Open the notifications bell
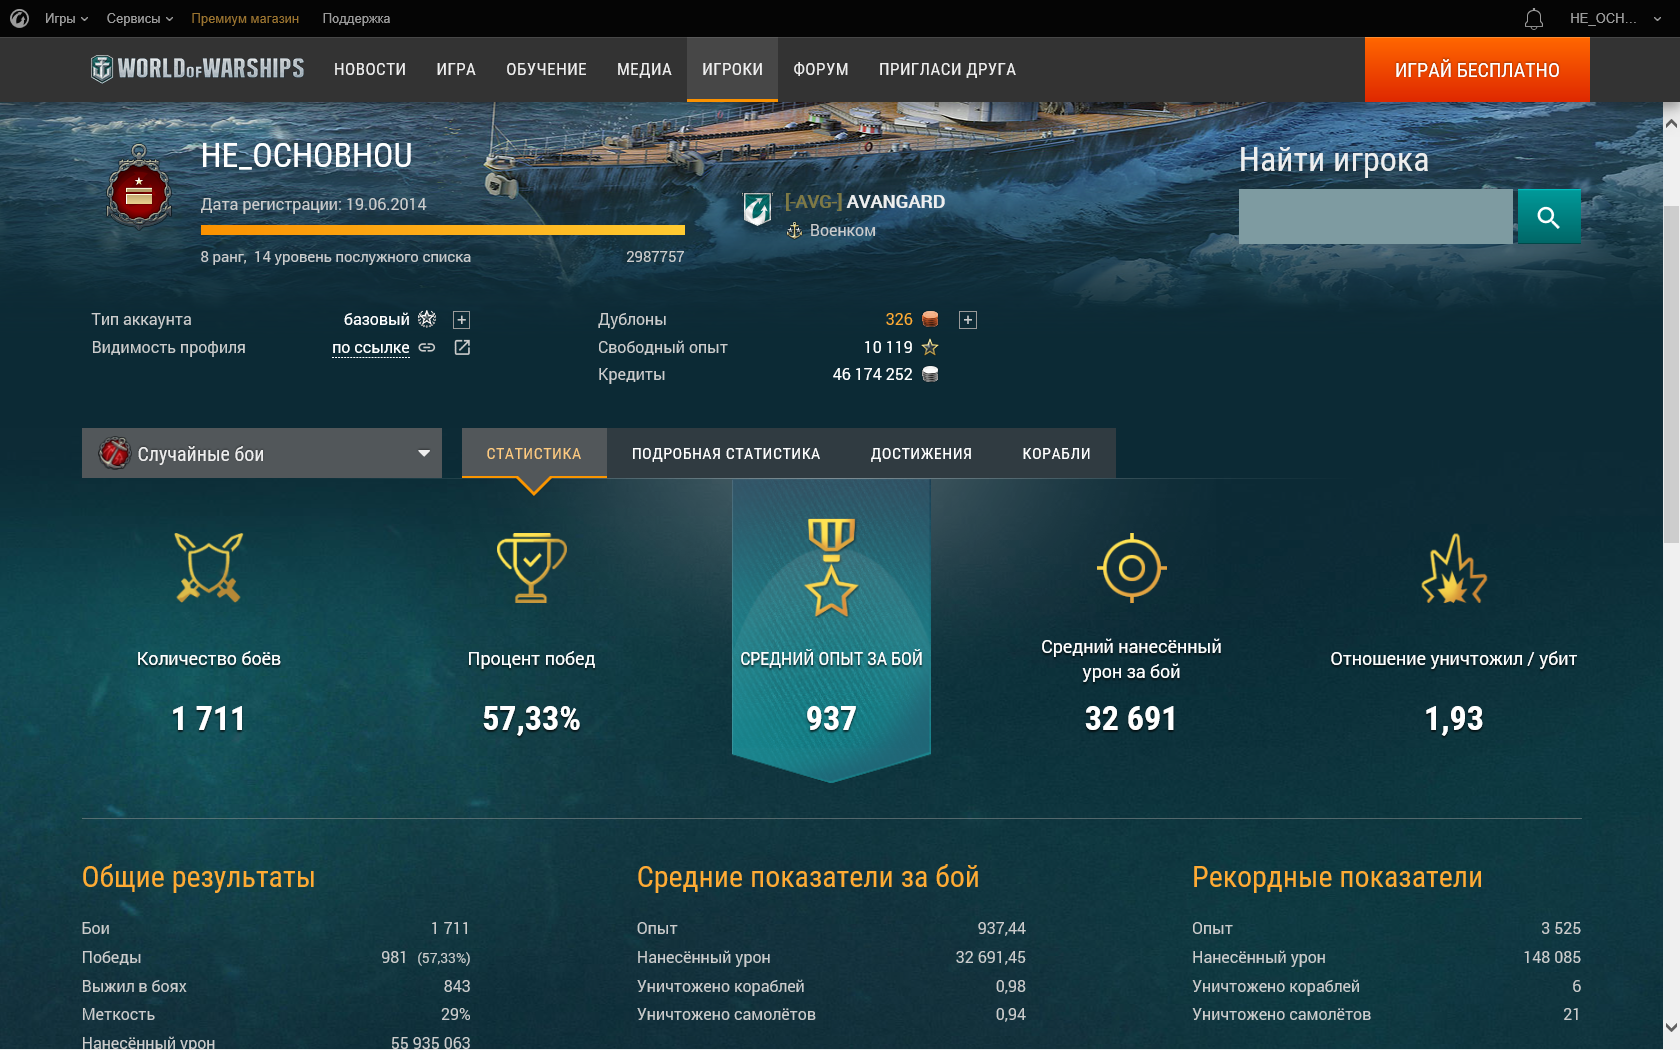 tap(1534, 18)
